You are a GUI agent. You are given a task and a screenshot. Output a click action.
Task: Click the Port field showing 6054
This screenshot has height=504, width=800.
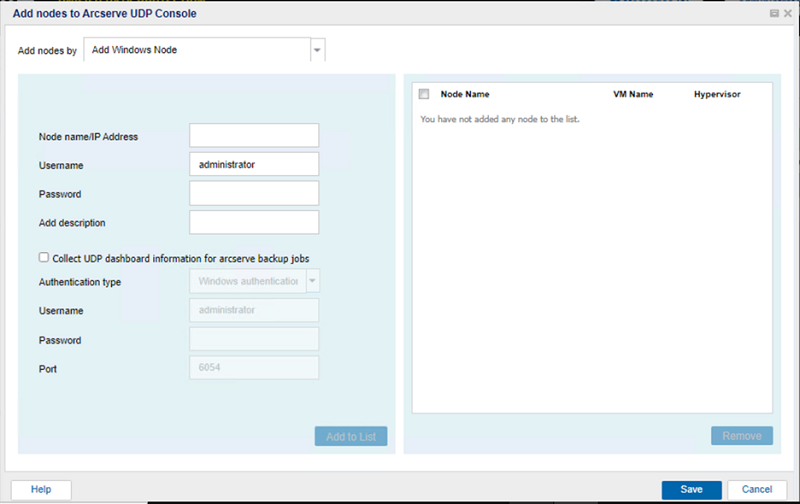click(254, 368)
